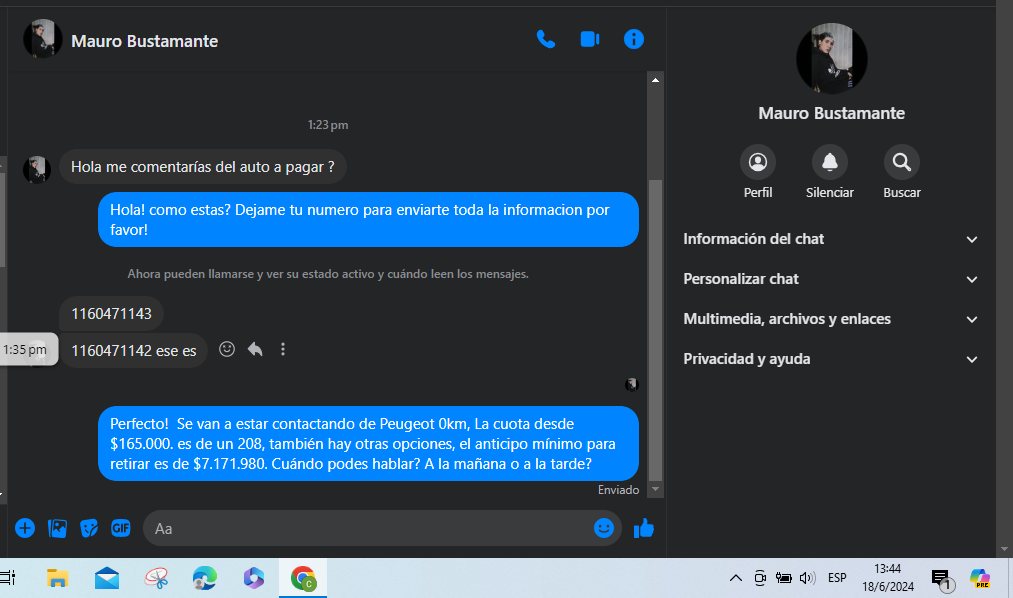Open Snipping Tool from the taskbar

click(x=156, y=578)
